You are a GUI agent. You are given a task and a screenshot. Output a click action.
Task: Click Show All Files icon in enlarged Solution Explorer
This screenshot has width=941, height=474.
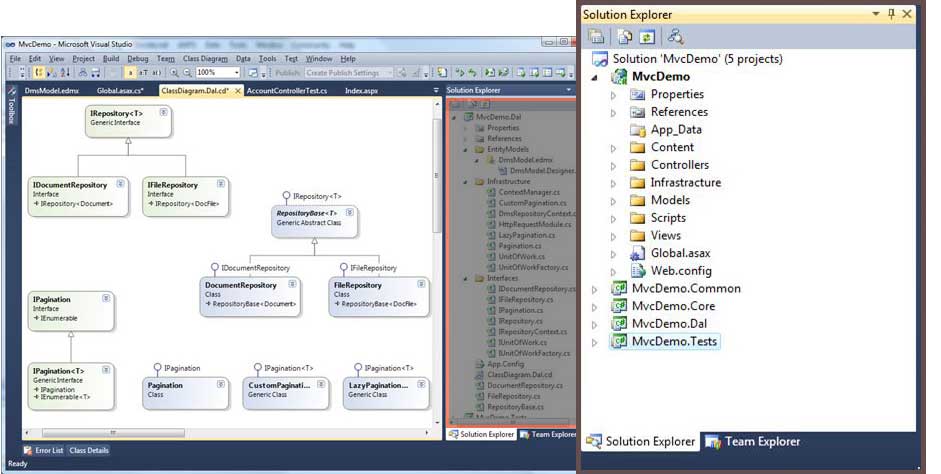[x=625, y=37]
